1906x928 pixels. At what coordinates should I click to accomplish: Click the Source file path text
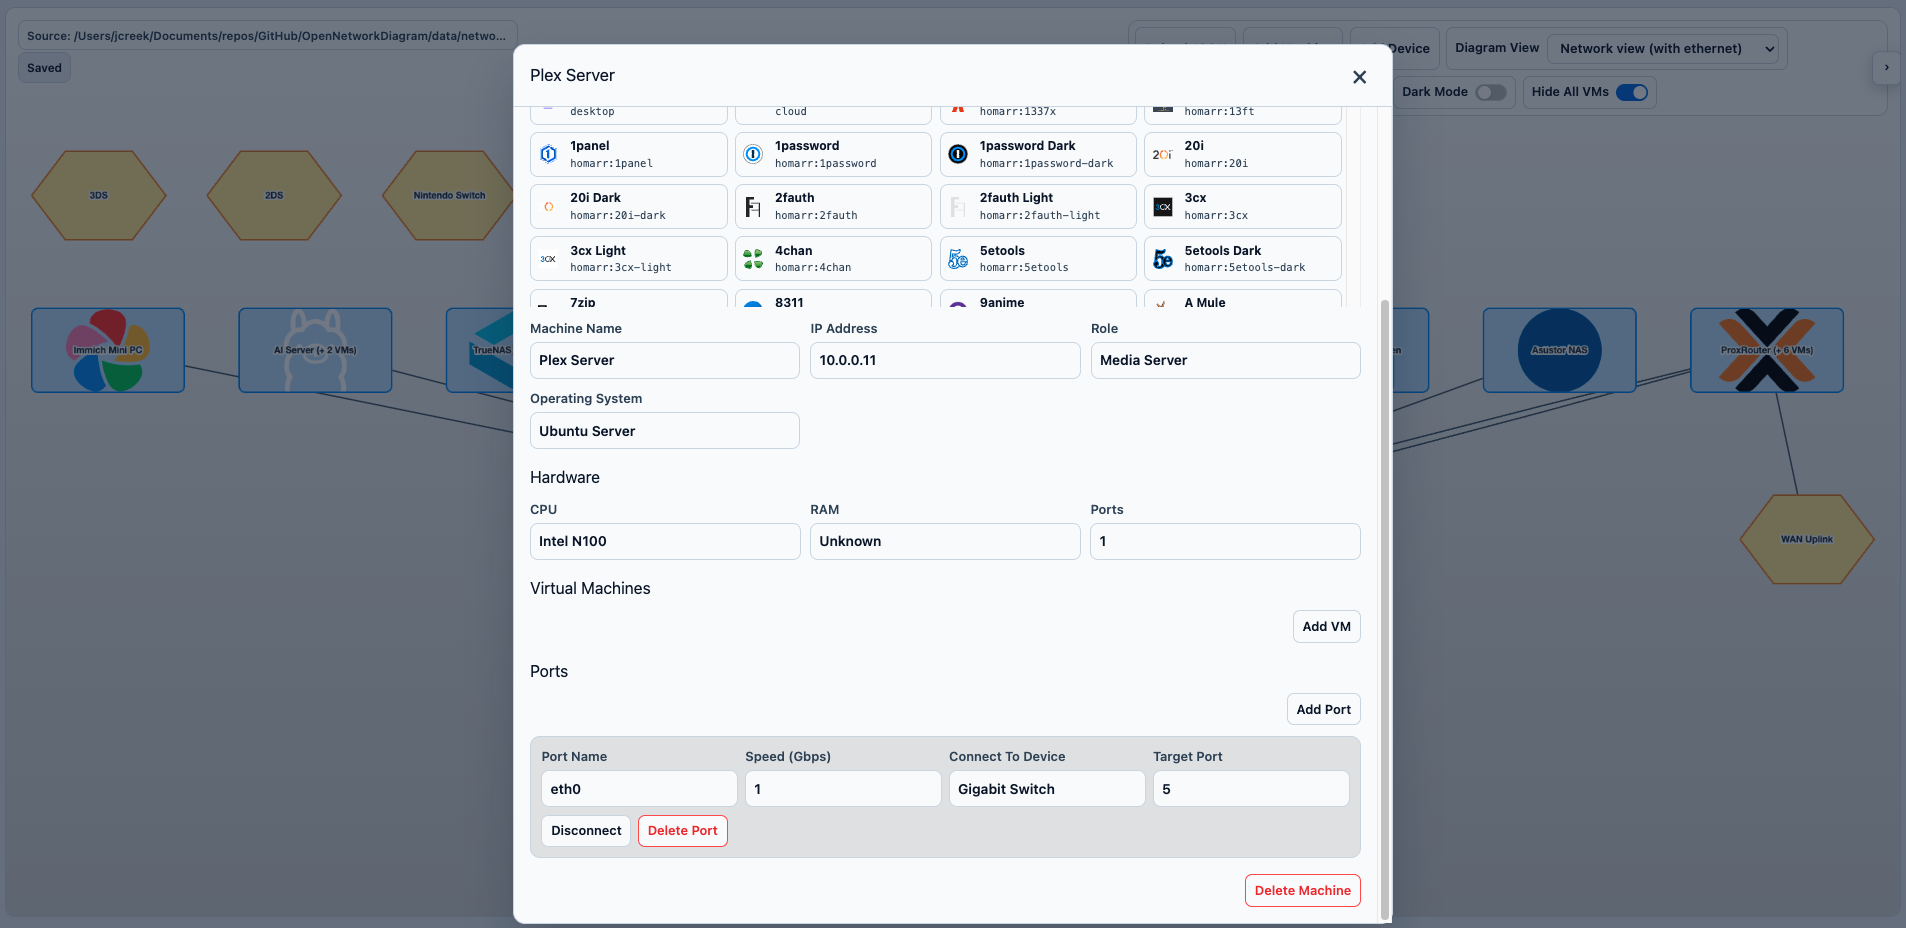point(266,36)
